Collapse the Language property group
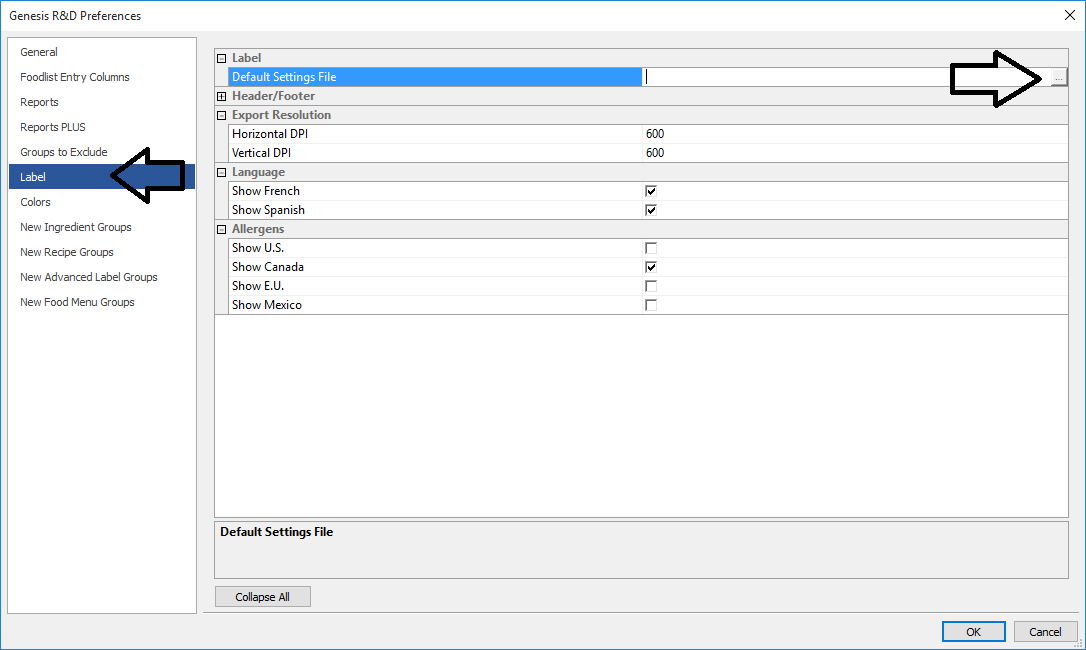Viewport: 1086px width, 650px height. point(222,172)
